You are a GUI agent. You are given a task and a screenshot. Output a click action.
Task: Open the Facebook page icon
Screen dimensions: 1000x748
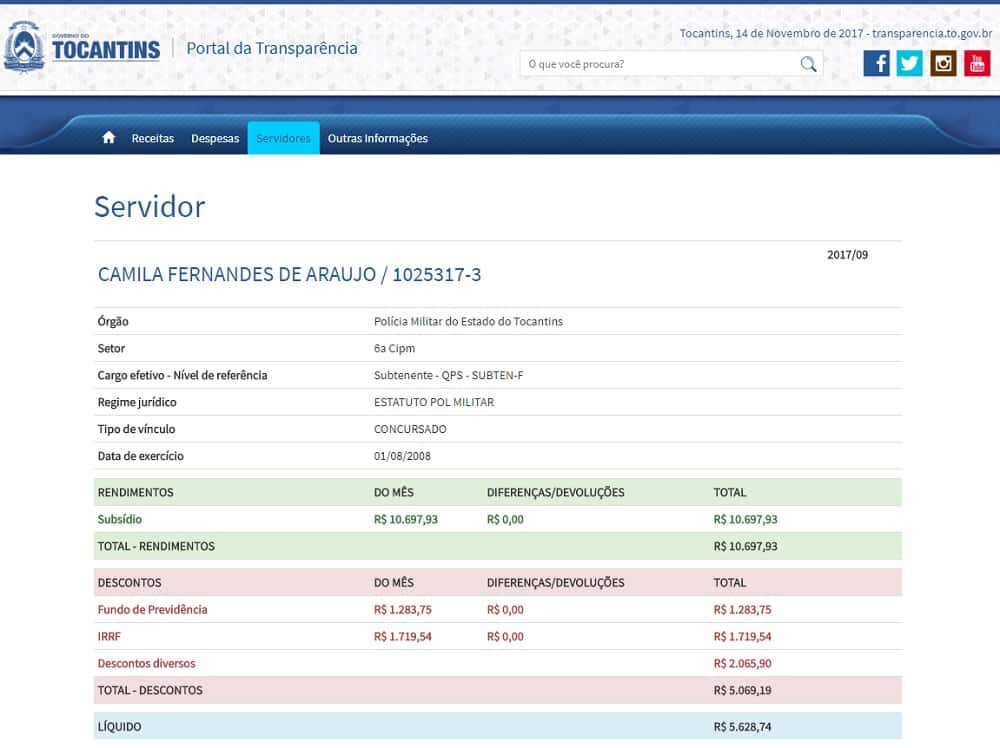(x=876, y=64)
